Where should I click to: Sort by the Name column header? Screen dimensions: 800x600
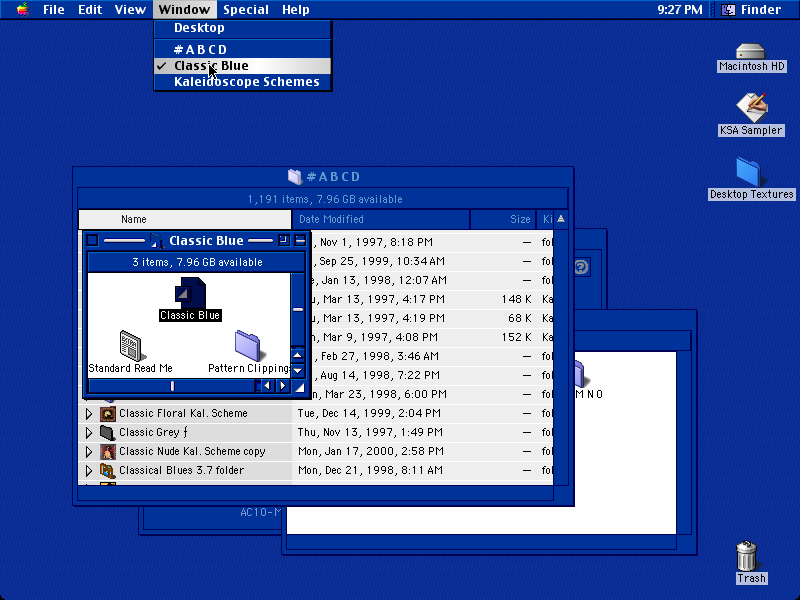pyautogui.click(x=185, y=219)
